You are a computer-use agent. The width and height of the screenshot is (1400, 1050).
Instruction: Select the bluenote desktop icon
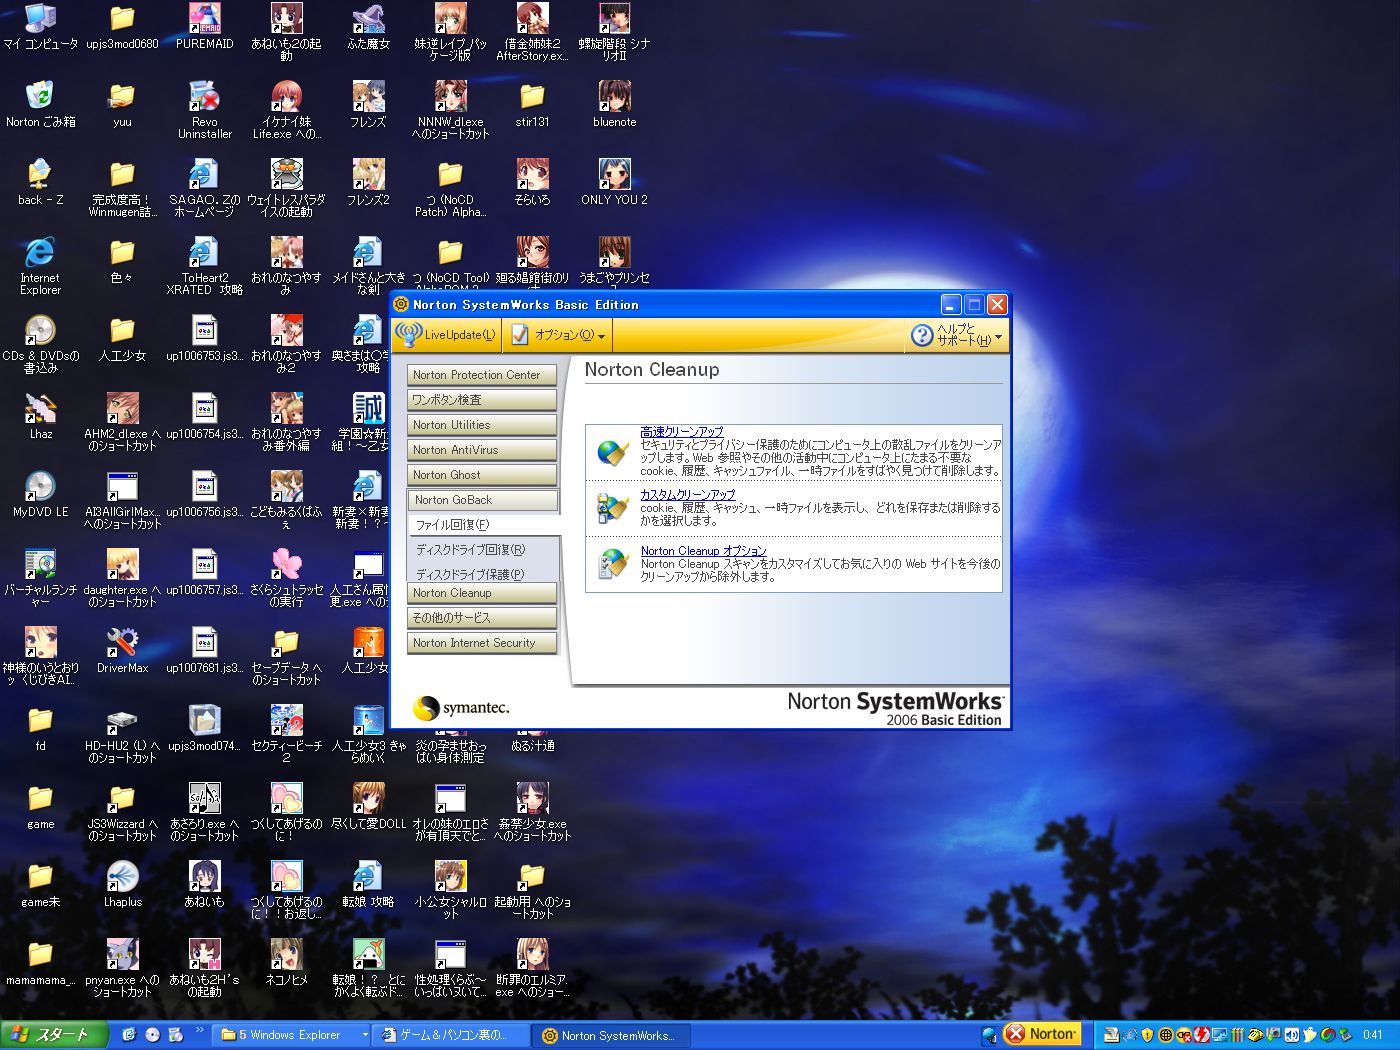614,104
